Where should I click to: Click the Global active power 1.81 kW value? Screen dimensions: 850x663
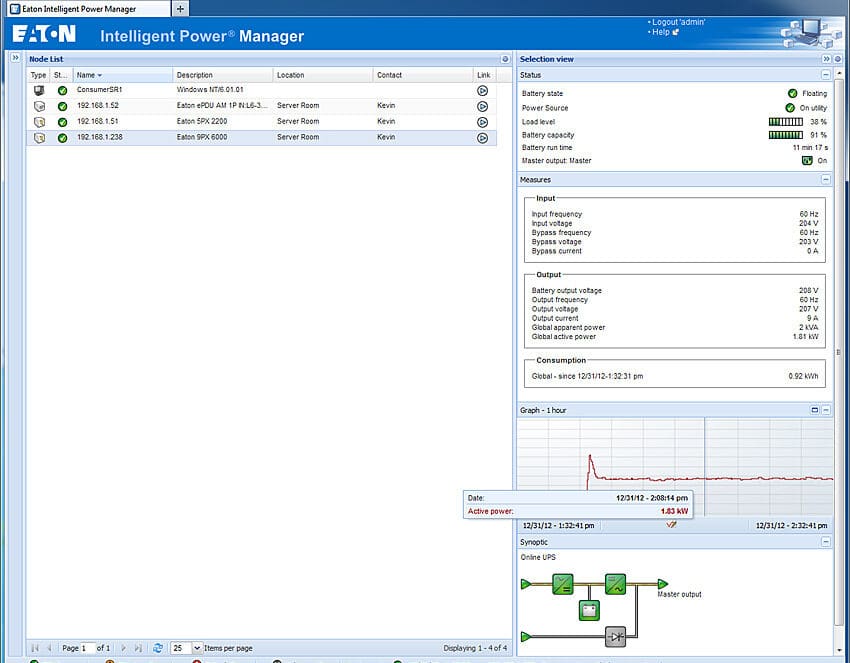(805, 337)
